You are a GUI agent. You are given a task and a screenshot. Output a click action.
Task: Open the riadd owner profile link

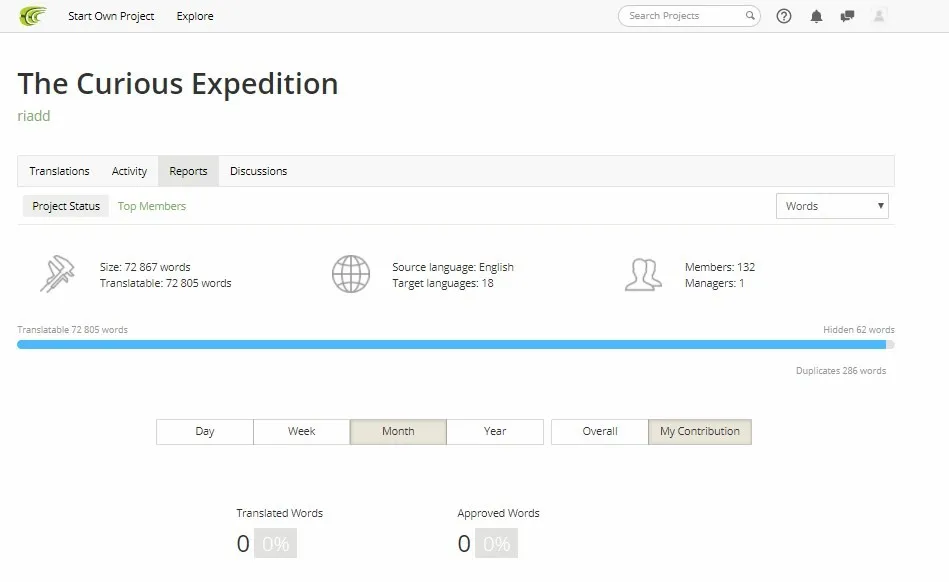pyautogui.click(x=34, y=116)
